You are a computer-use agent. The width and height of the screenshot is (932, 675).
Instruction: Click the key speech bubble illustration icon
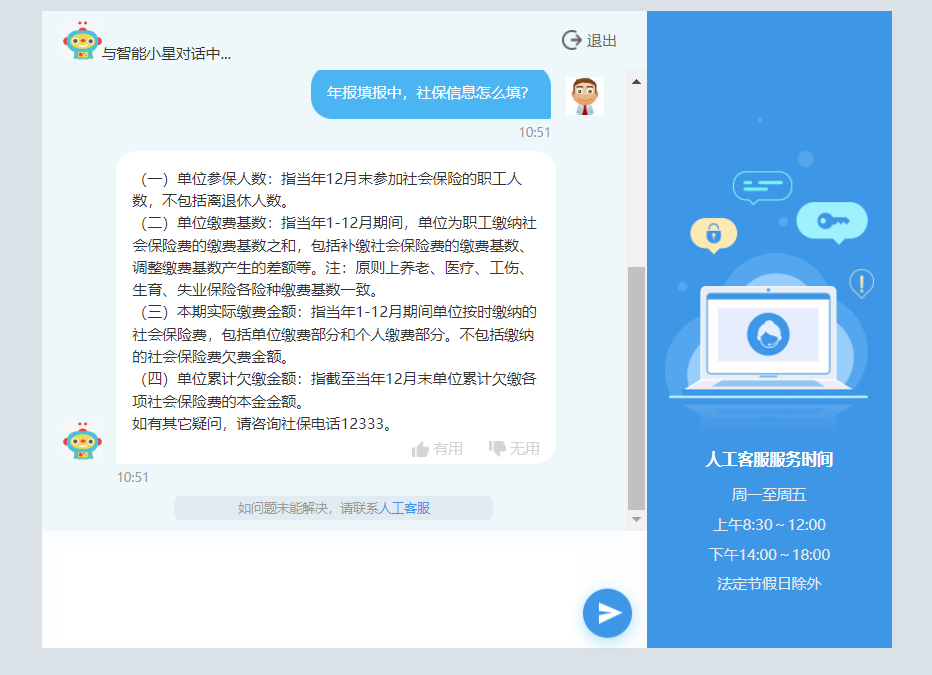[x=832, y=222]
